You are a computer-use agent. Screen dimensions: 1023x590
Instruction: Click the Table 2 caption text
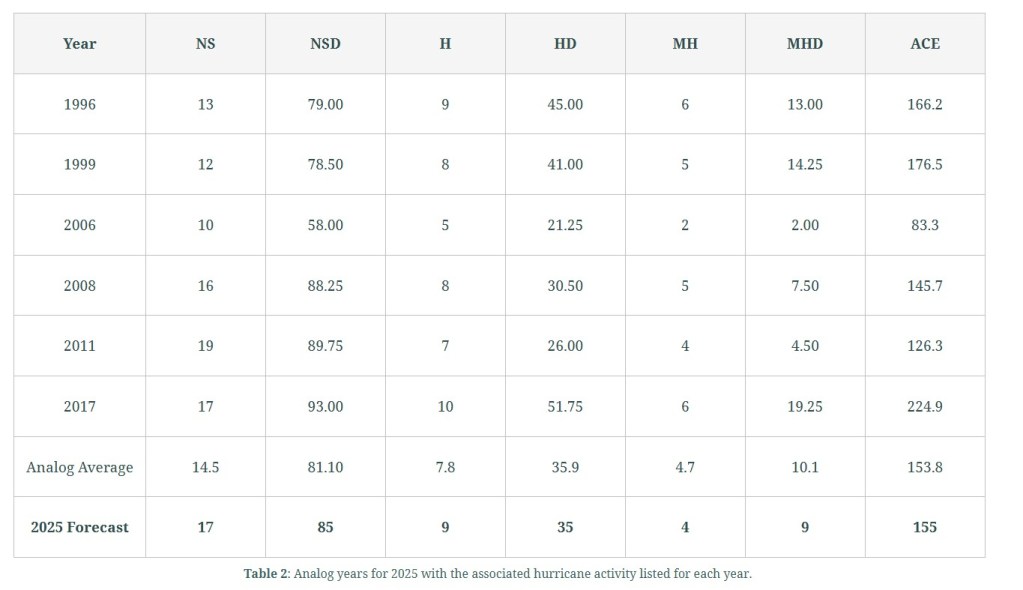tap(497, 574)
